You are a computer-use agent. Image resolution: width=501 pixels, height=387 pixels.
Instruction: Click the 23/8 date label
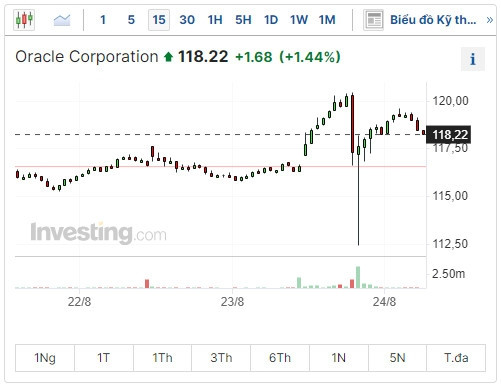point(232,302)
